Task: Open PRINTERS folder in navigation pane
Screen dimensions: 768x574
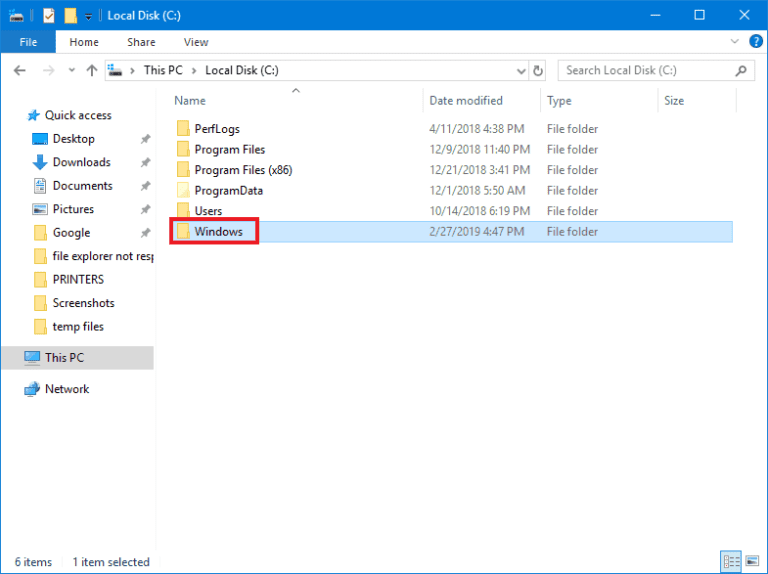Action: point(78,280)
